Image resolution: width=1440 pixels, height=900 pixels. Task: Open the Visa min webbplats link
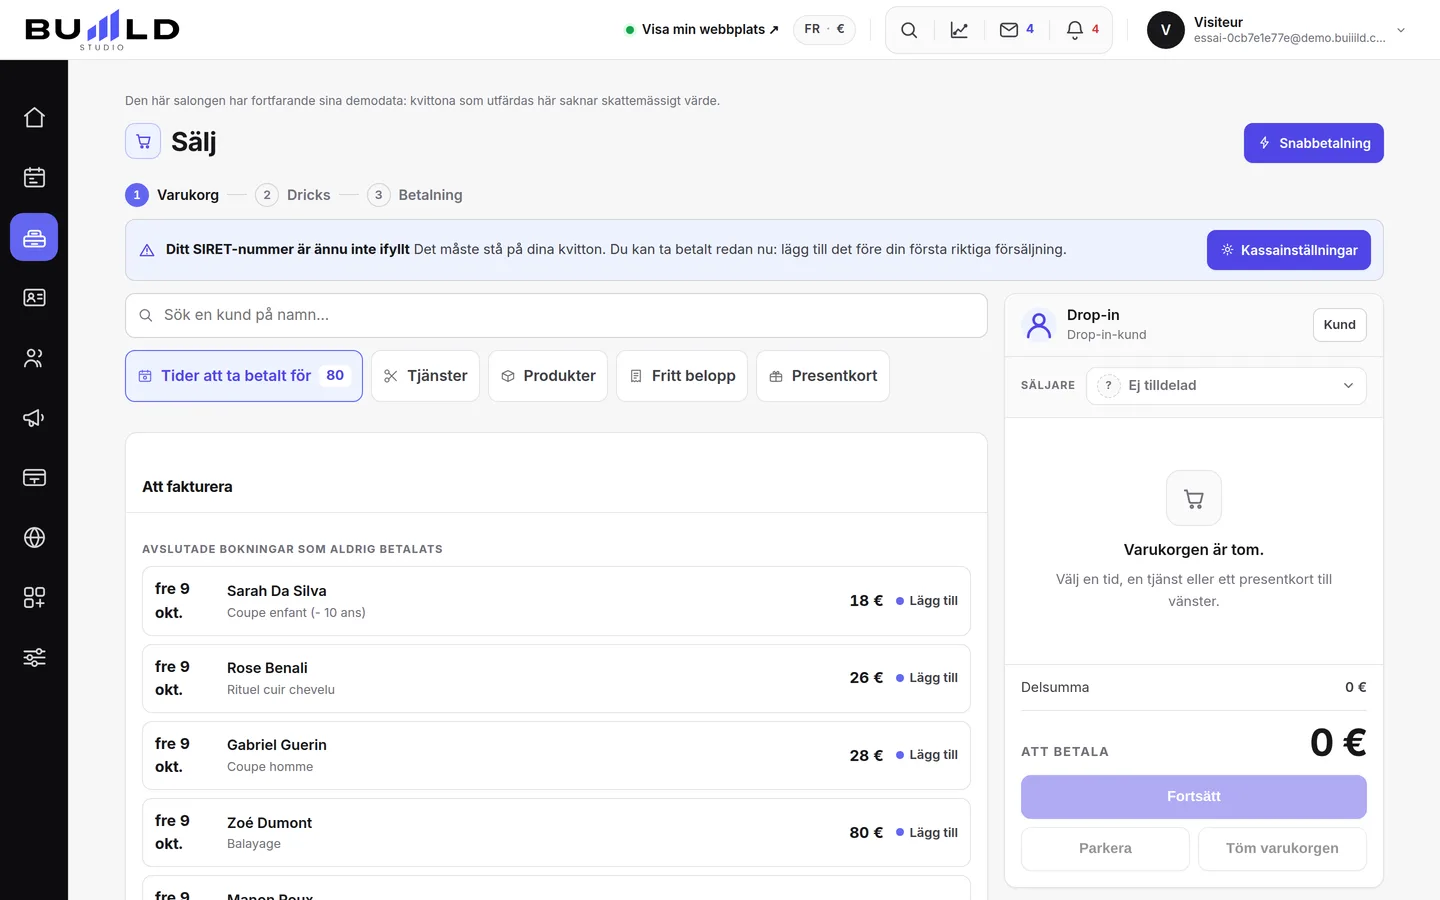click(x=702, y=30)
